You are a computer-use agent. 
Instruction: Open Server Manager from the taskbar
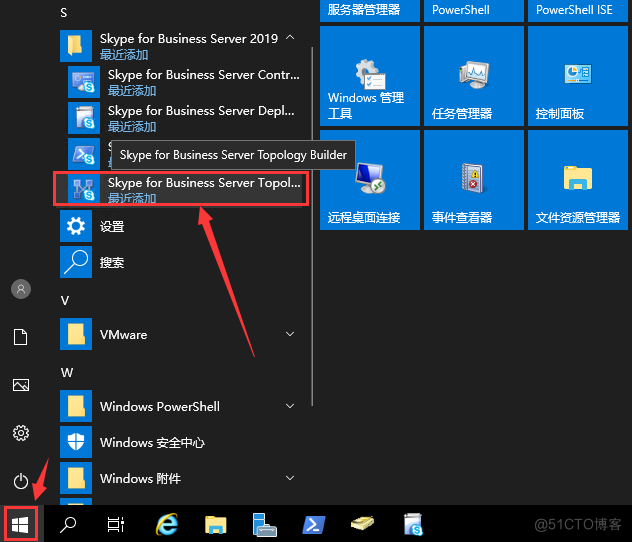point(264,525)
